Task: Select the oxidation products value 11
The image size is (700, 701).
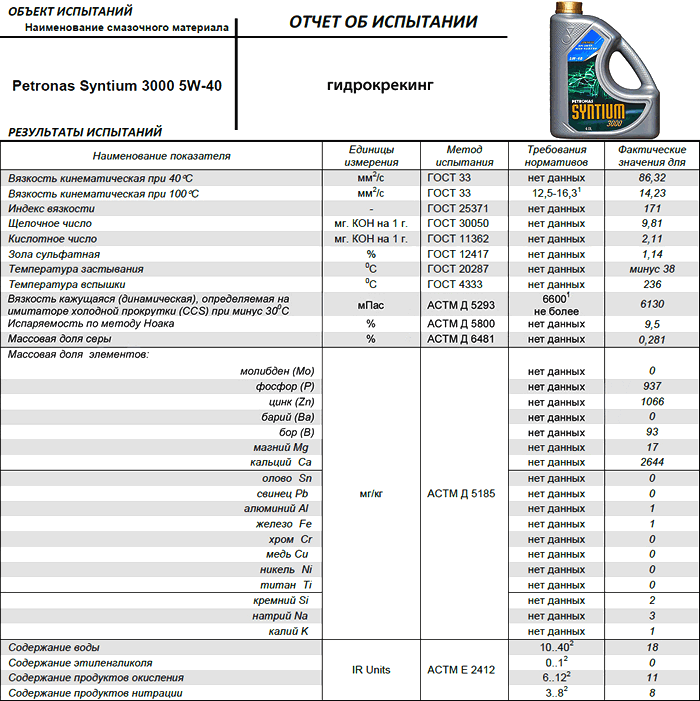Action: coord(652,678)
